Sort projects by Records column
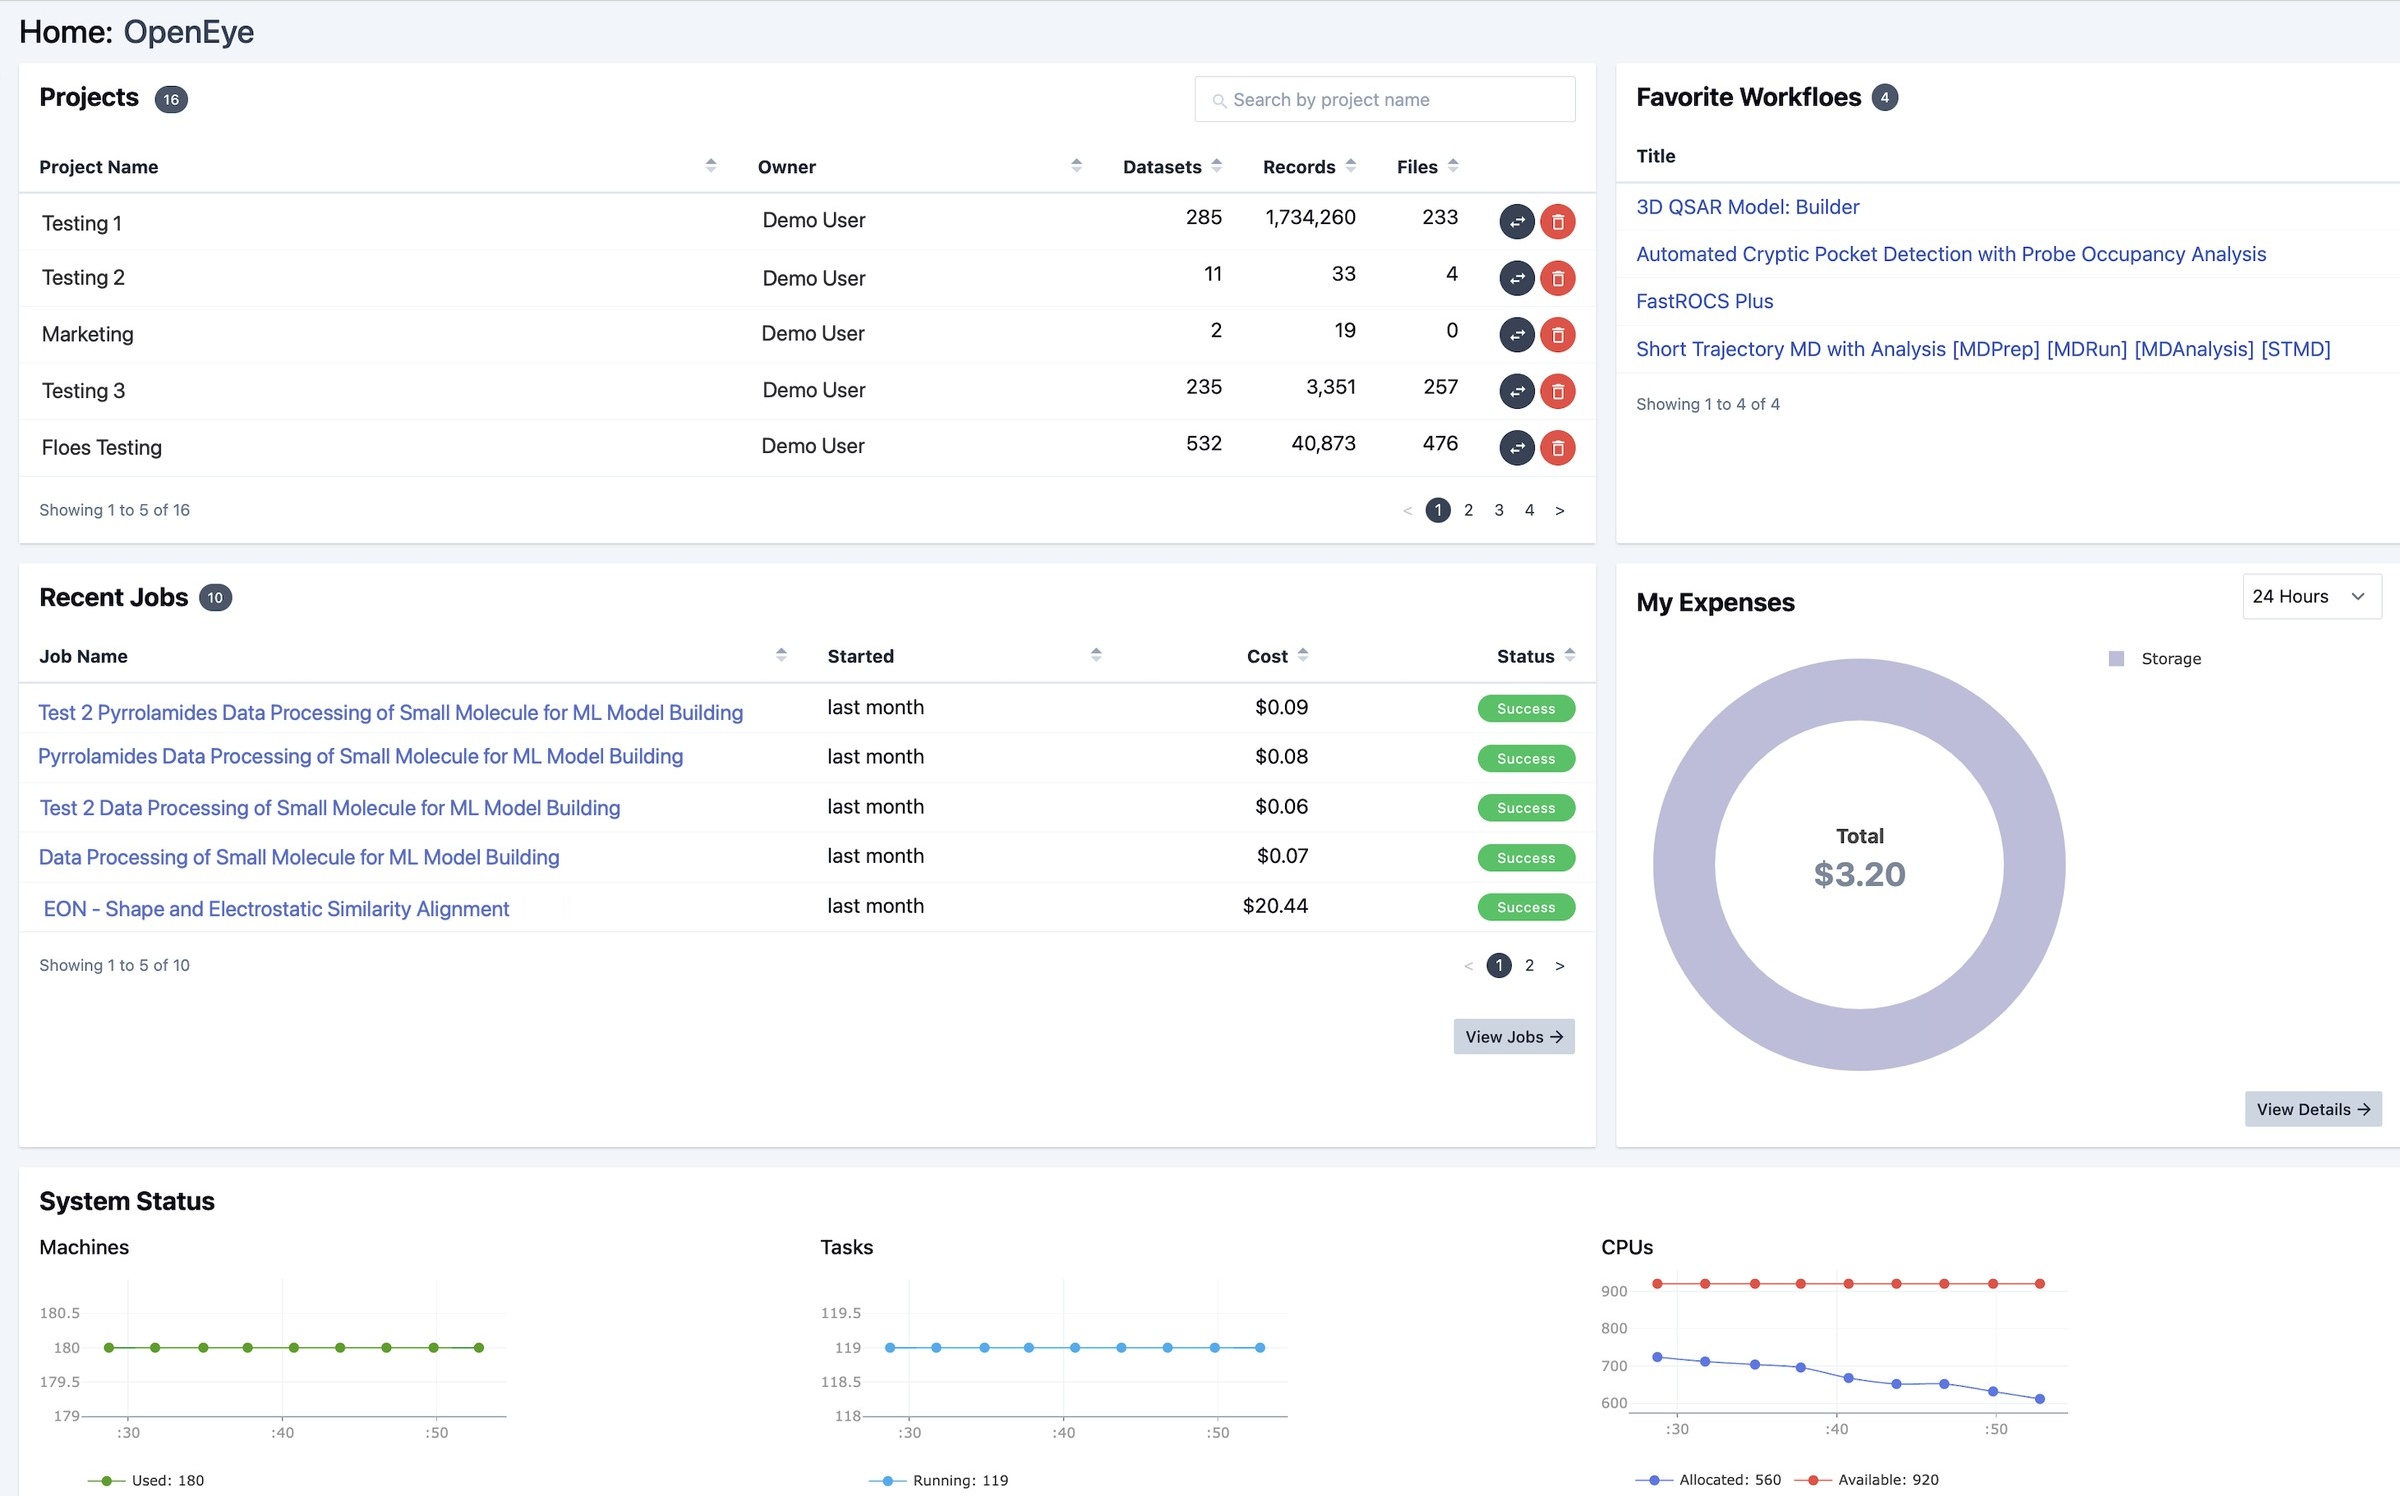 [1350, 166]
